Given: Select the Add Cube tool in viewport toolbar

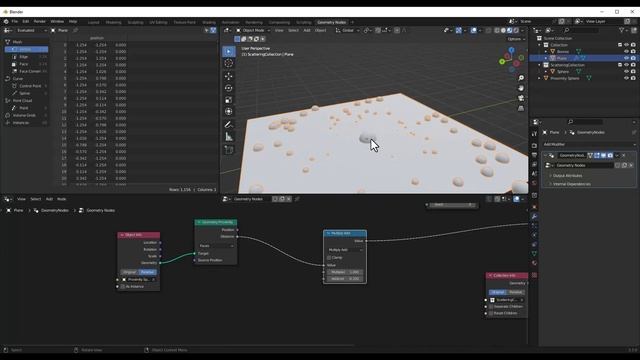Looking at the screenshot, I should point(229,150).
